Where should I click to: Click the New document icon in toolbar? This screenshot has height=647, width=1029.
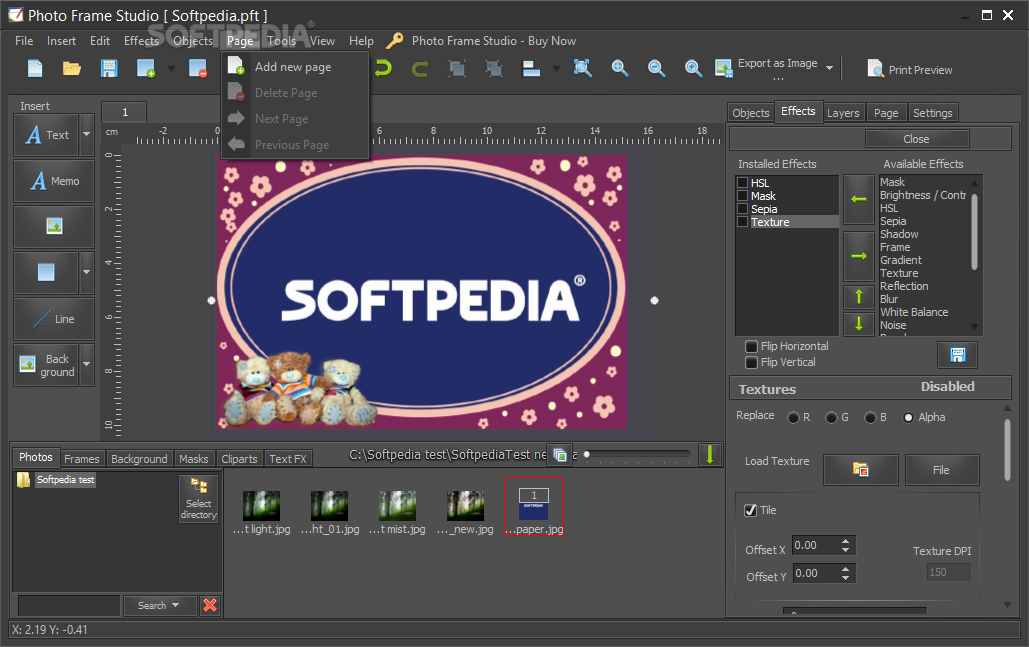pos(35,68)
